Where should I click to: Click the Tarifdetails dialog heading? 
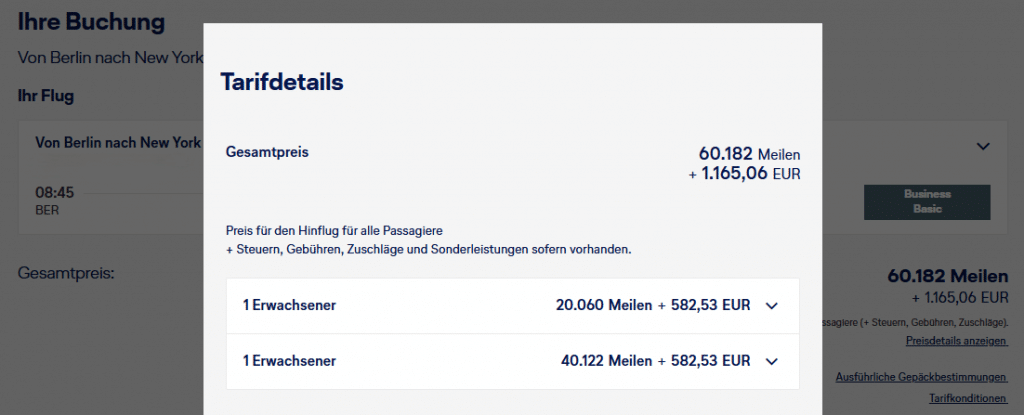tap(282, 82)
